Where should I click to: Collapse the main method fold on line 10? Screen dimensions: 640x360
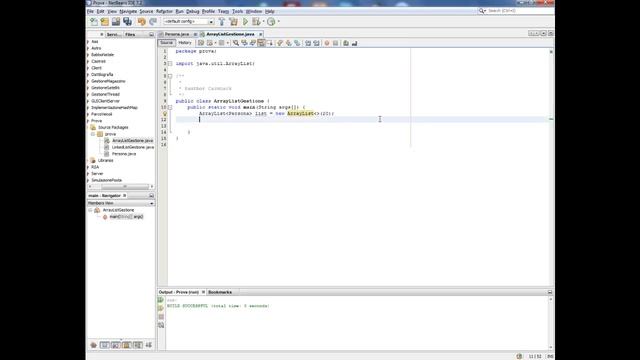pos(170,107)
